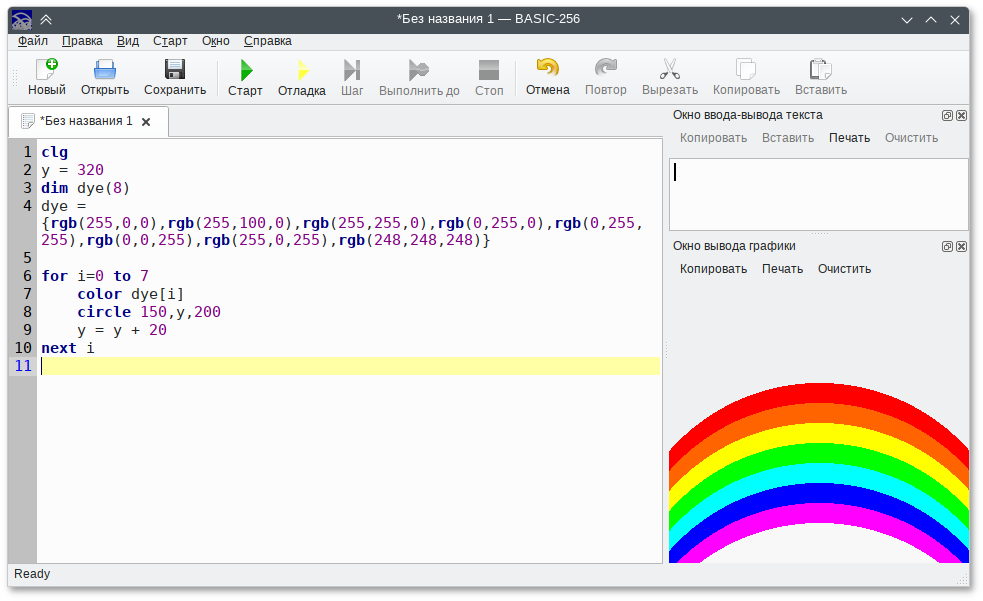Screen dimensions: 983x601
Task: Open the Файл menu
Action: pos(33,41)
